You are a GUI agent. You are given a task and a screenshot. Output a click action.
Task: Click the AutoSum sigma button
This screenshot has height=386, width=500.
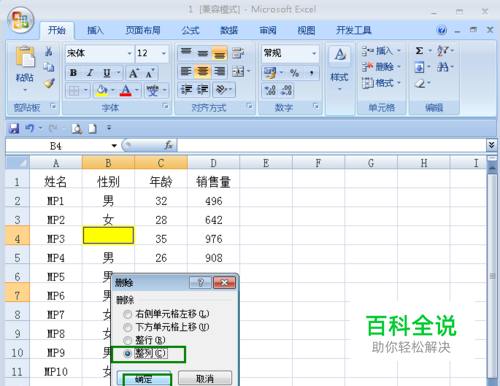coord(419,51)
